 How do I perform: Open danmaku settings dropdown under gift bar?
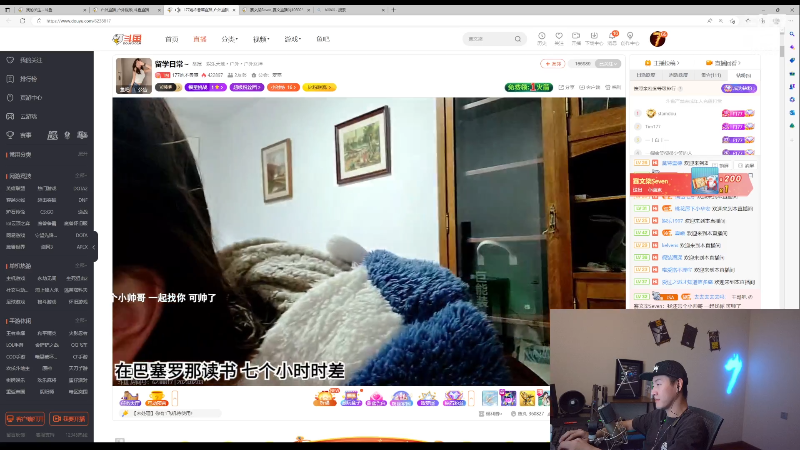coord(491,414)
